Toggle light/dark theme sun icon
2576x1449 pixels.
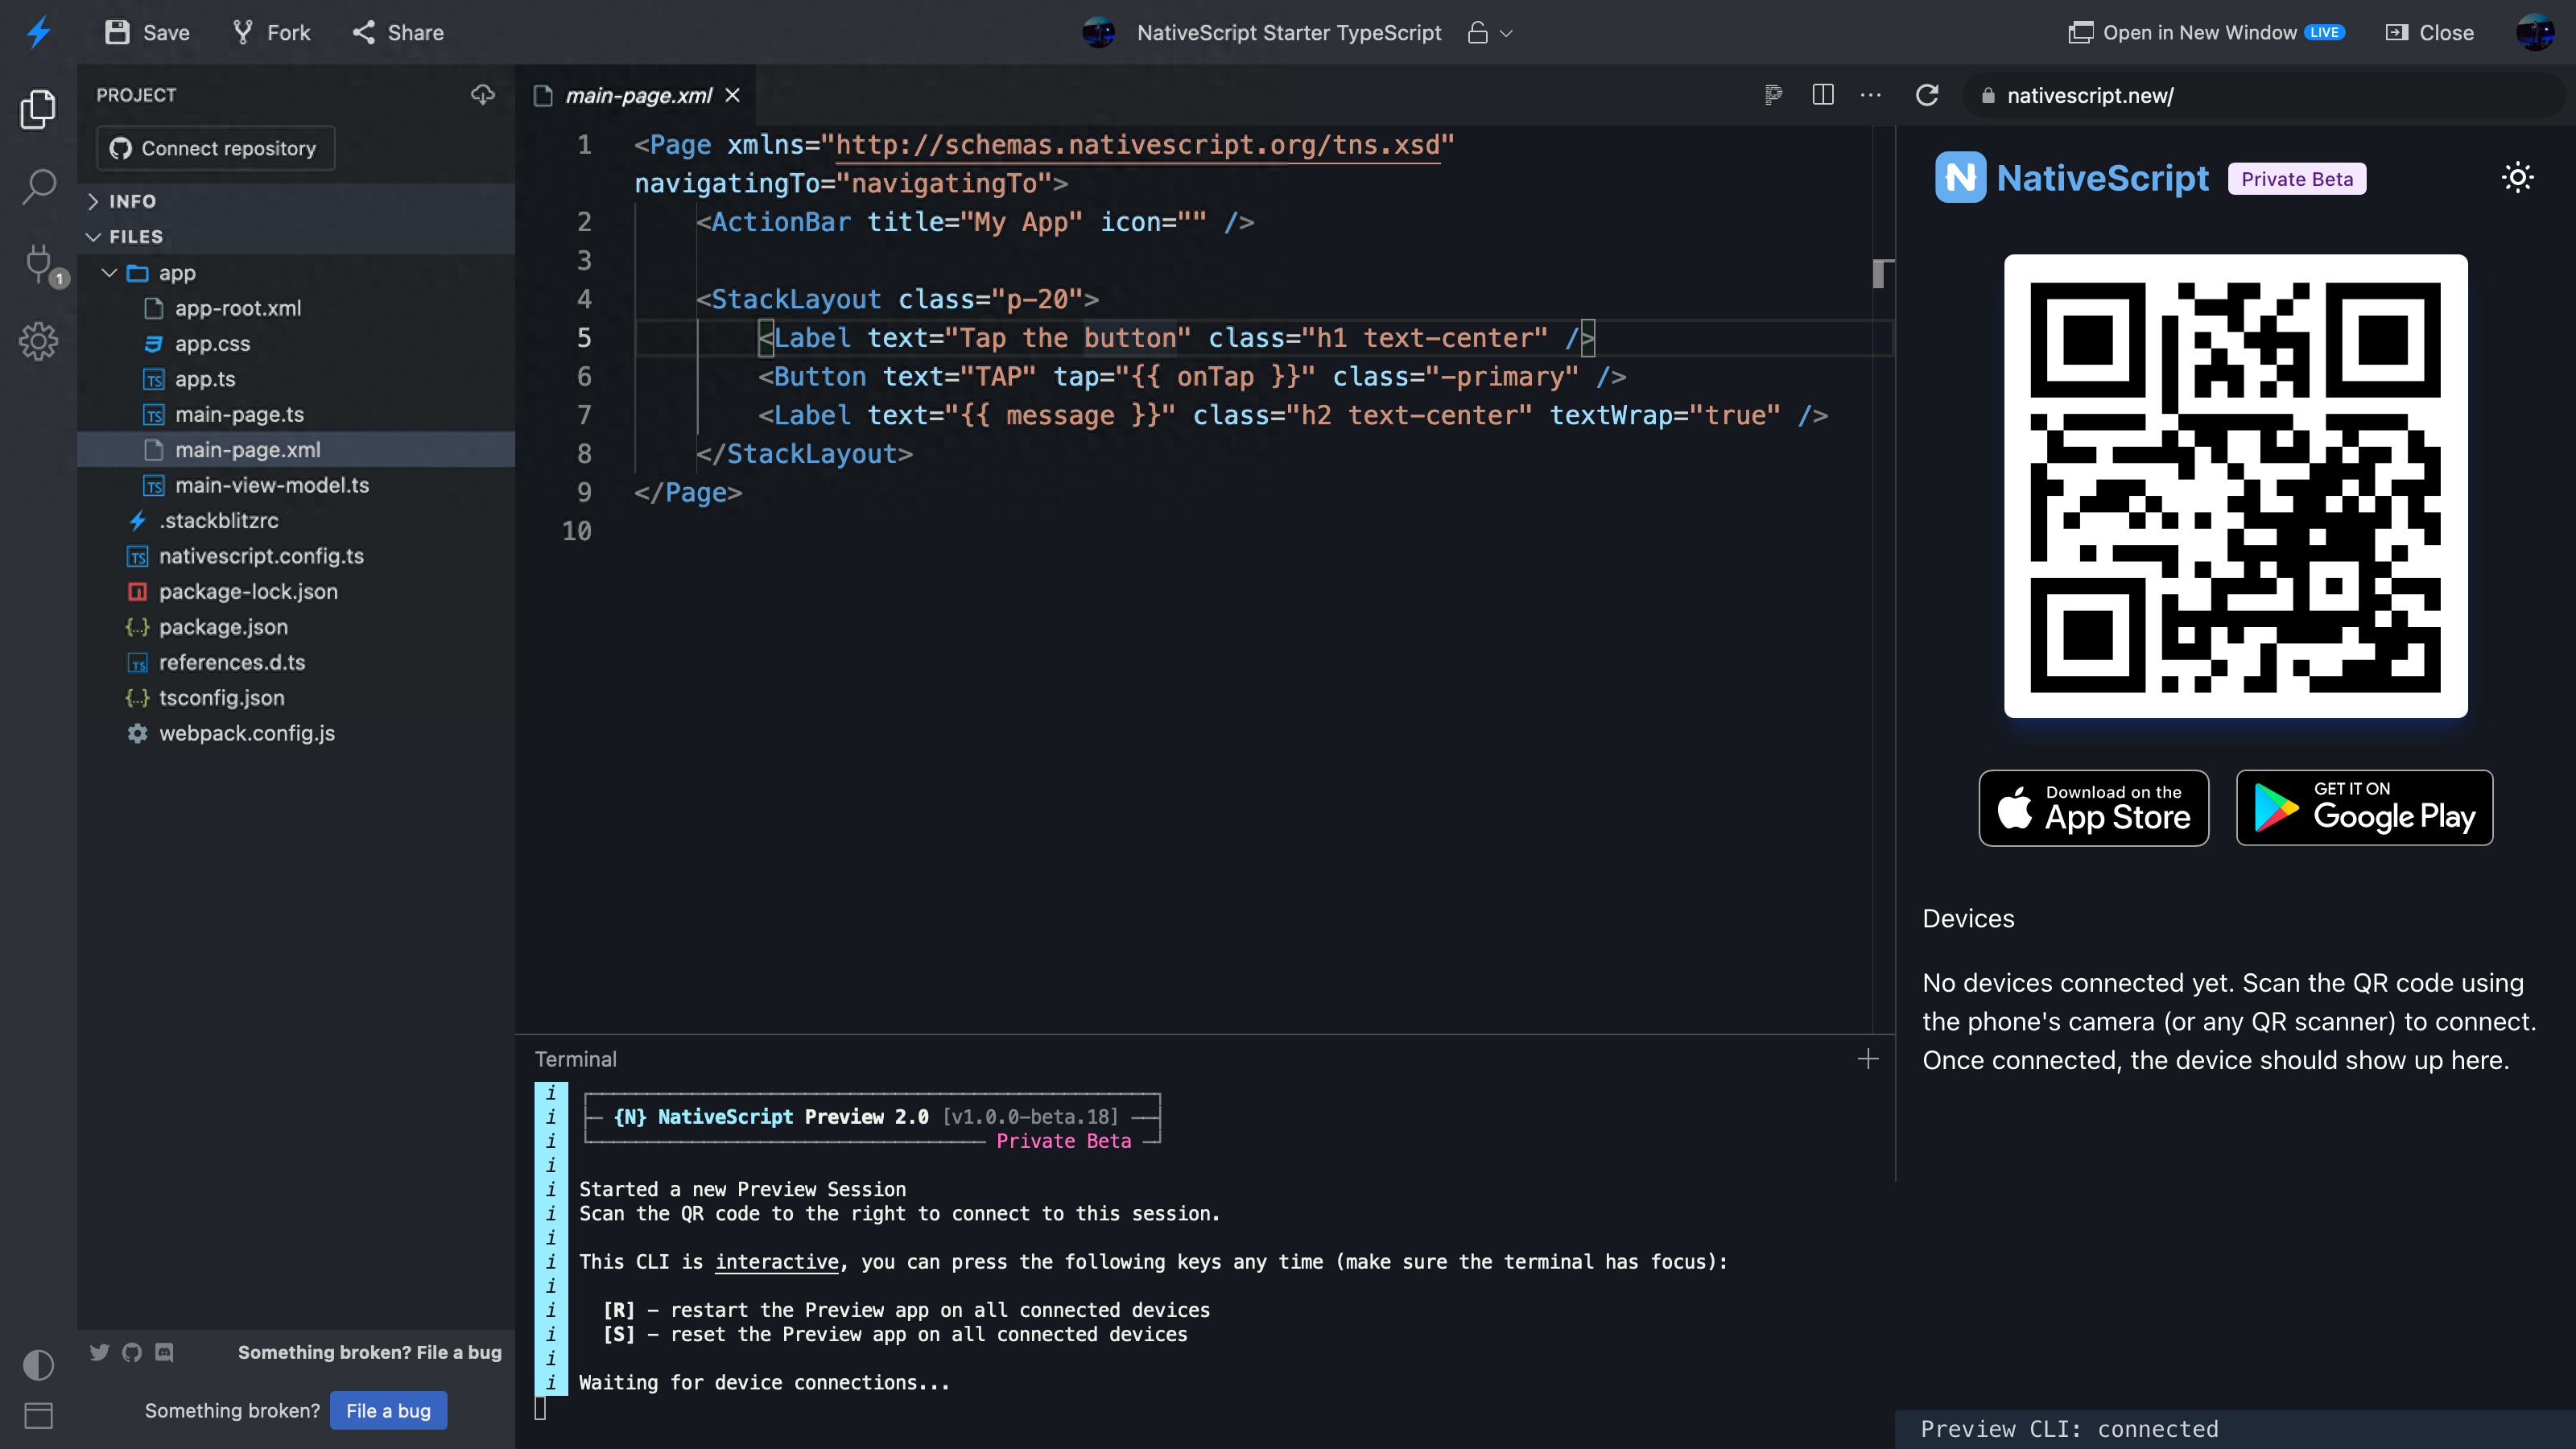click(x=2517, y=178)
